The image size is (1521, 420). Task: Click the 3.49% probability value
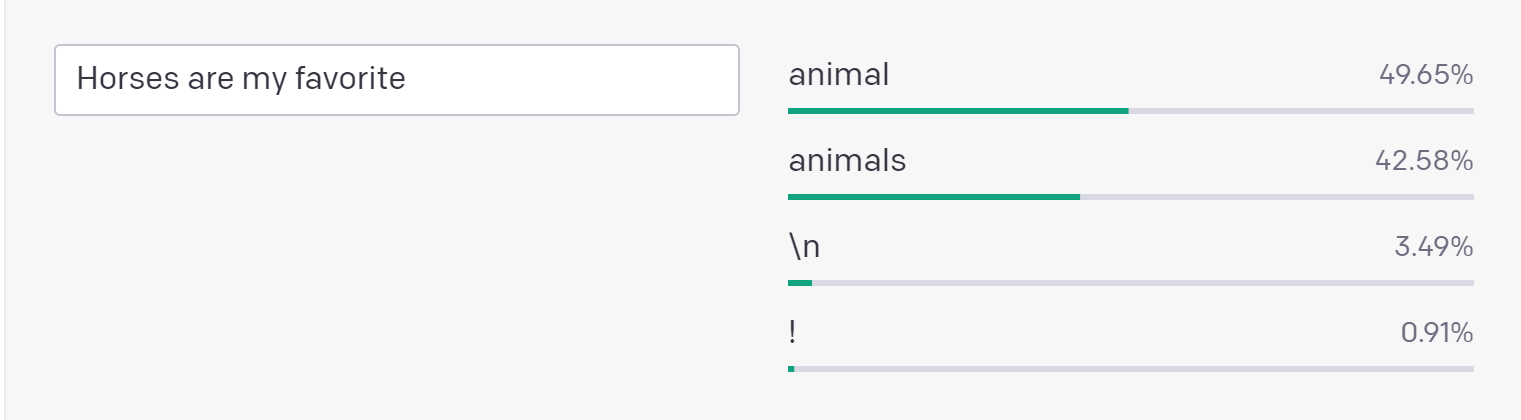click(1433, 247)
